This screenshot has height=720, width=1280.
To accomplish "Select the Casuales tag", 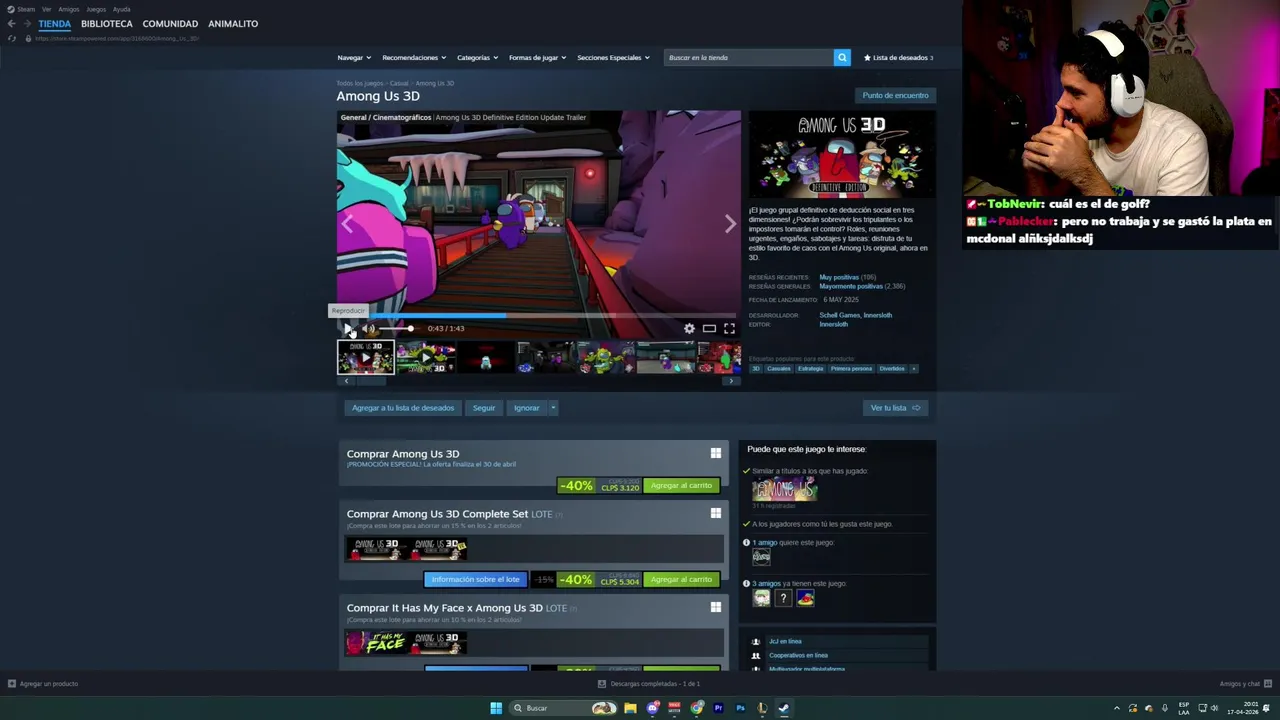I will 778,369.
